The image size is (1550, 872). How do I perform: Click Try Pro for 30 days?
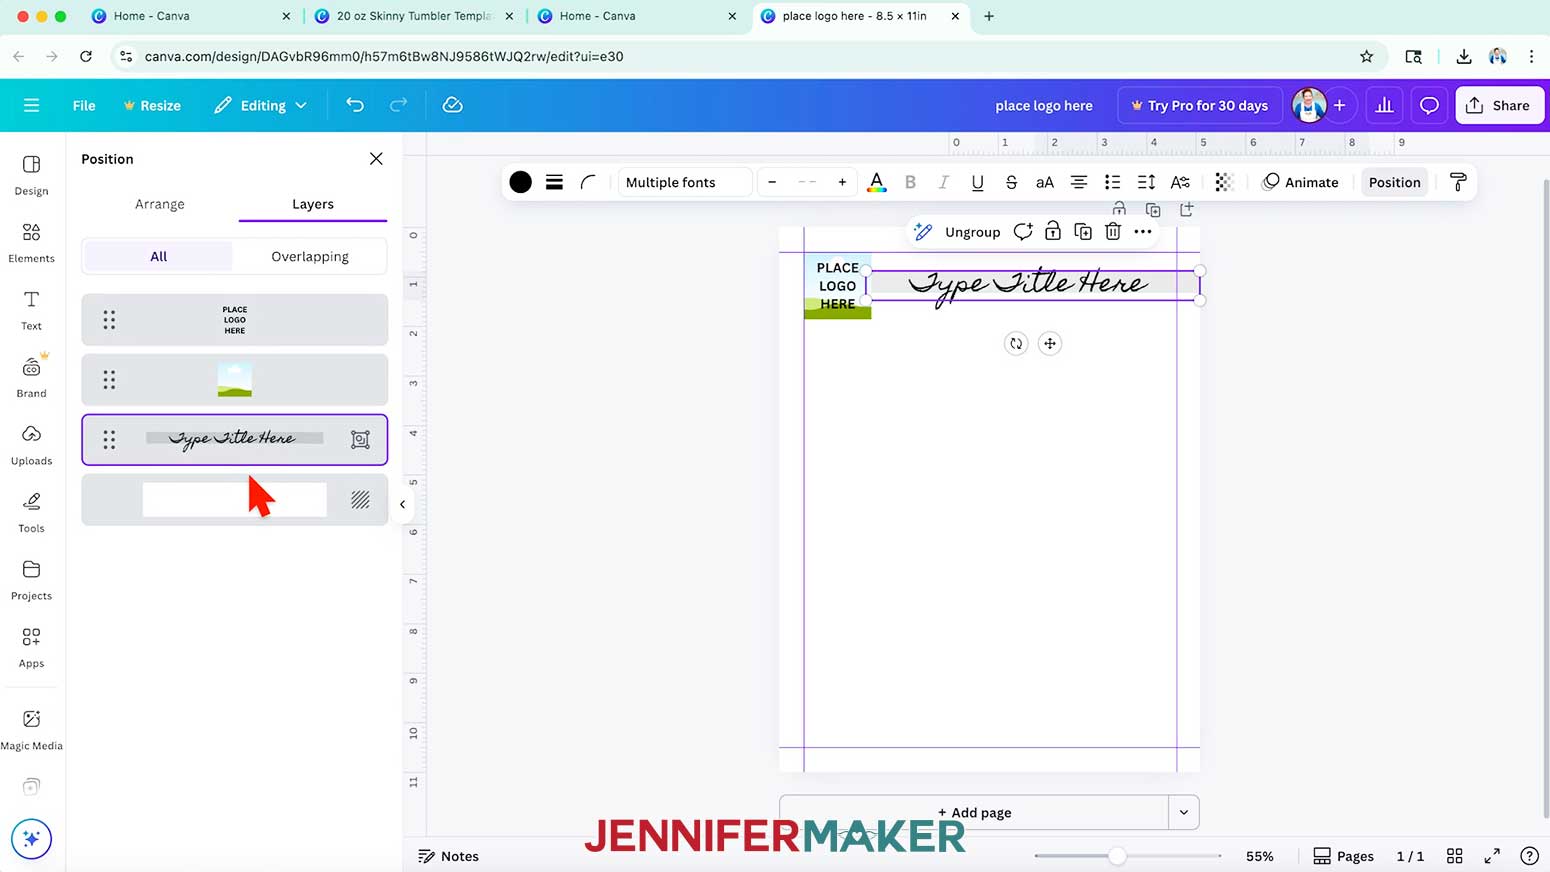coord(1199,105)
